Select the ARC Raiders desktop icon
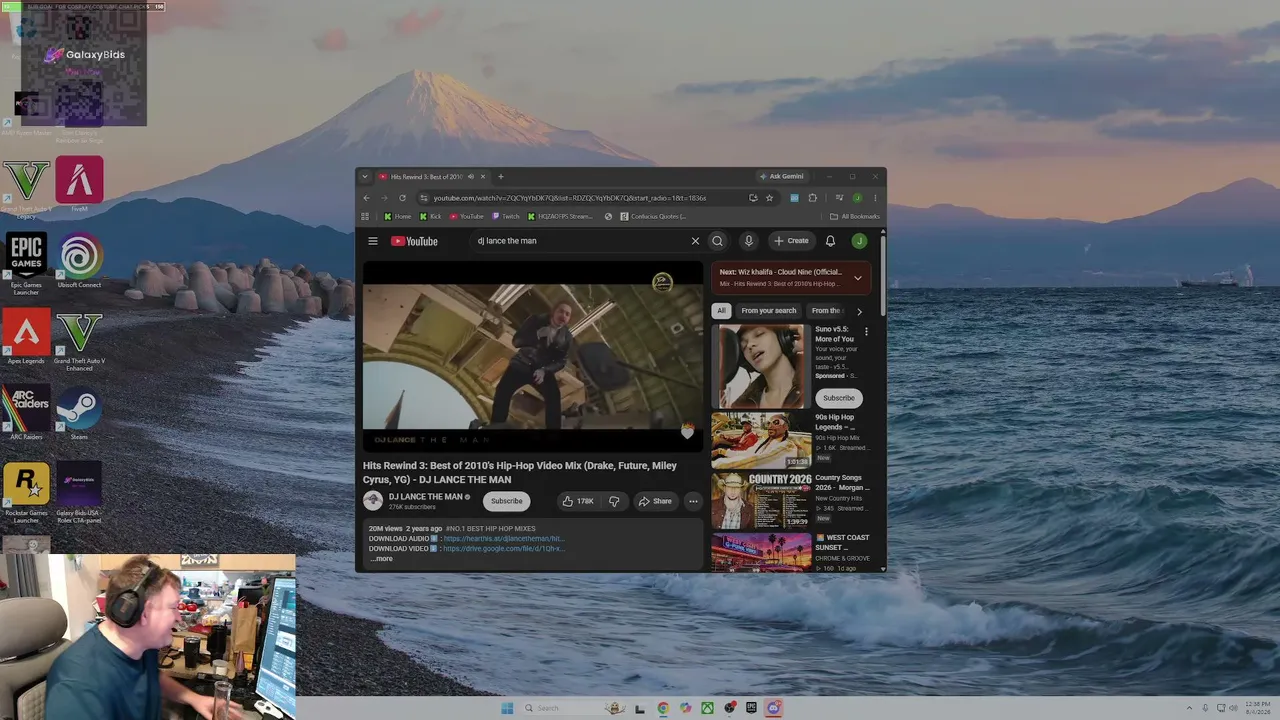Image resolution: width=1280 pixels, height=720 pixels. tap(26, 413)
